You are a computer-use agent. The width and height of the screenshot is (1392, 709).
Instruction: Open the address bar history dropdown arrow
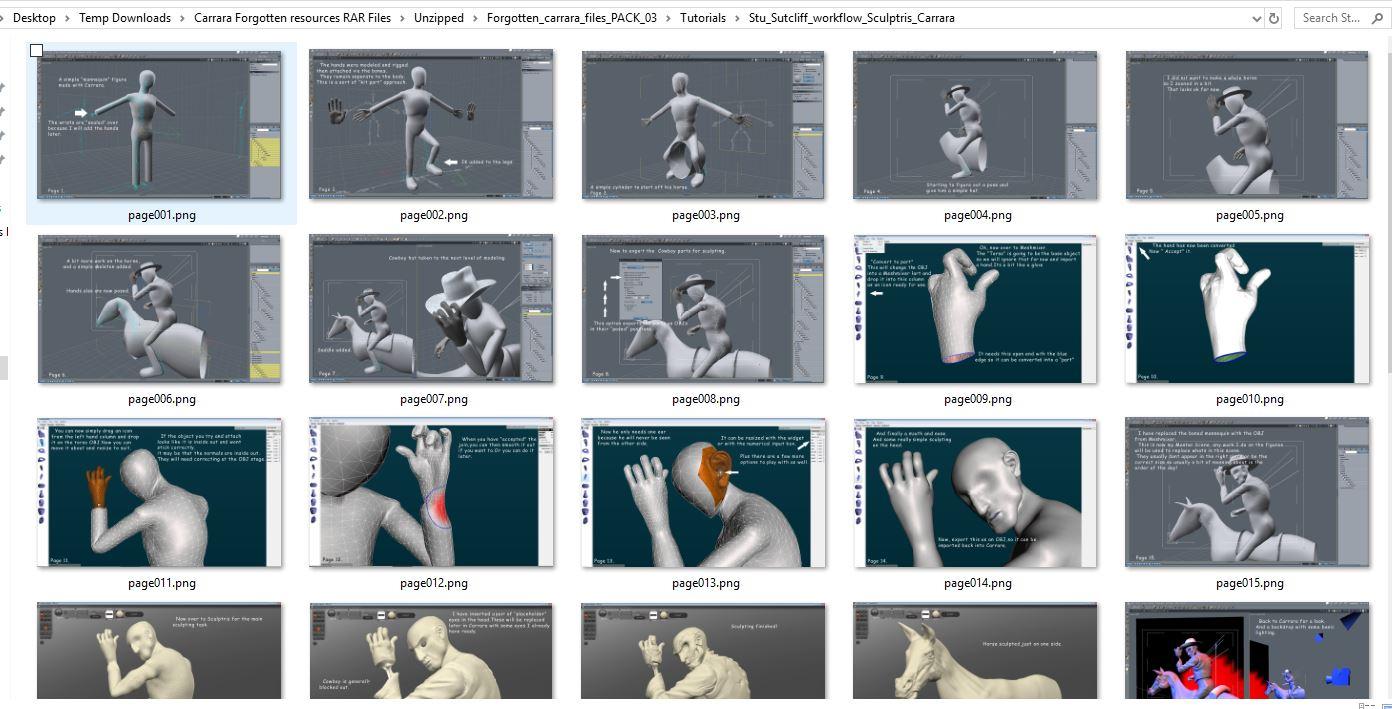[1256, 18]
